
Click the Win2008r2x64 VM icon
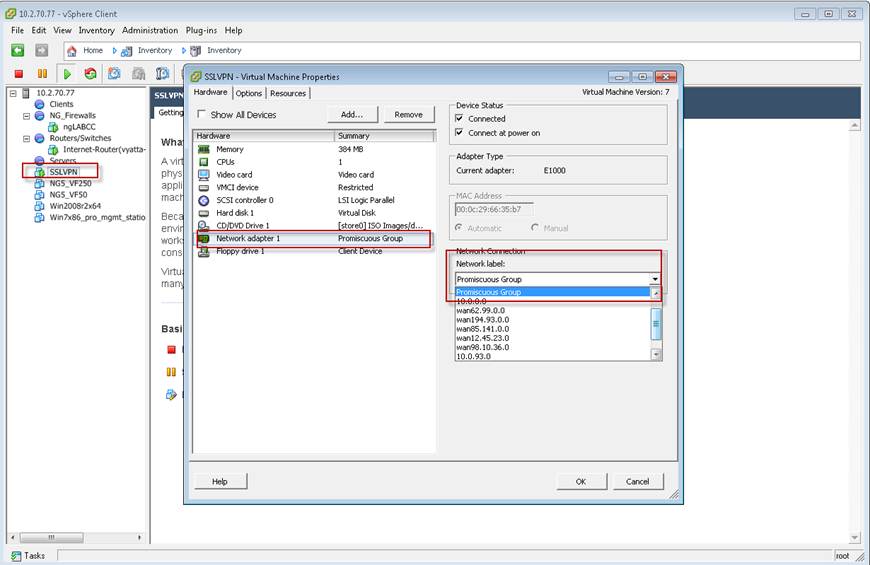click(x=39, y=206)
